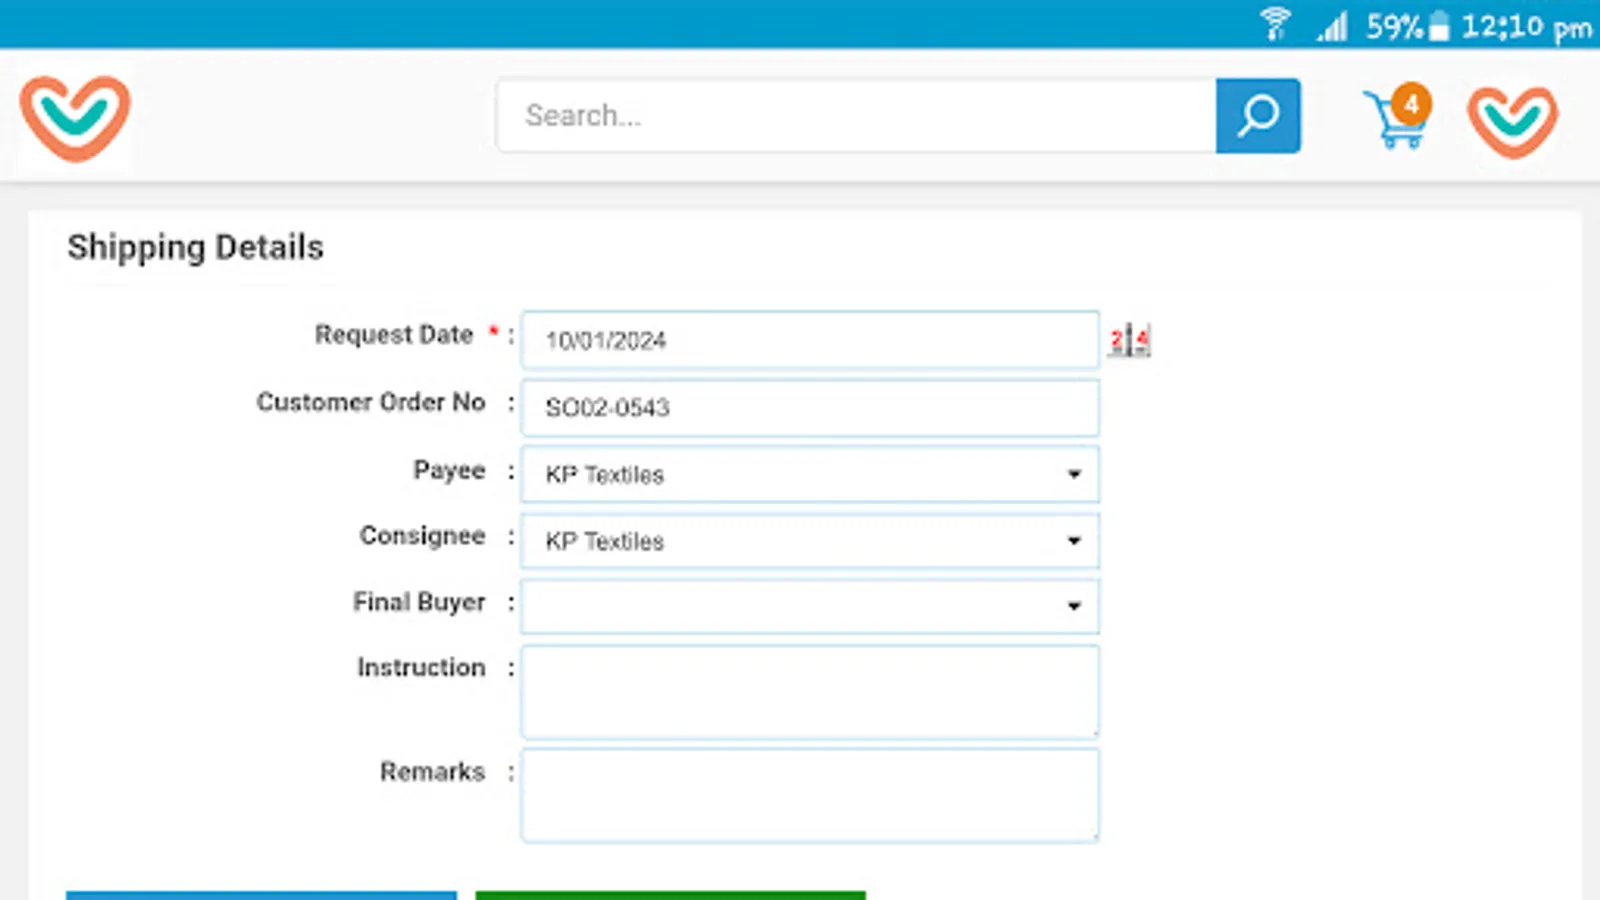1600x900 pixels.
Task: Open the Final Buyer dropdown
Action: [x=810, y=606]
